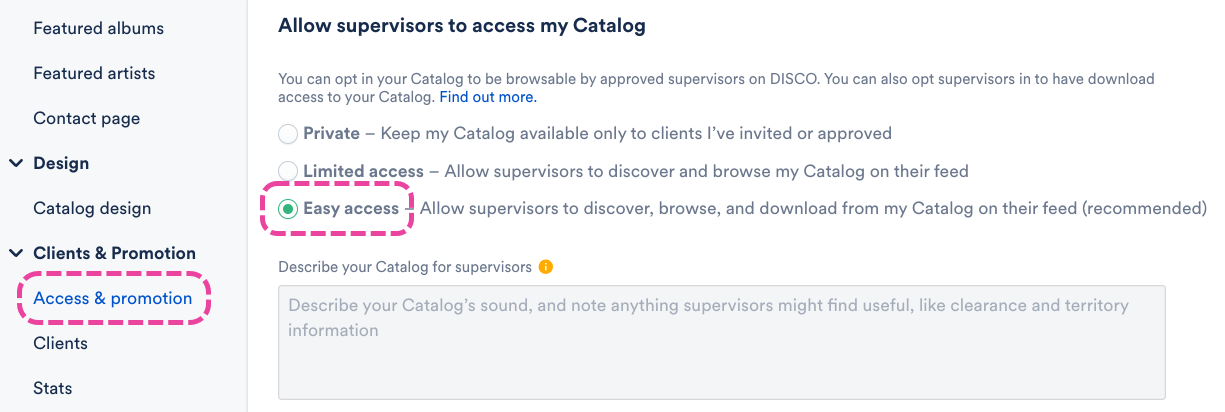The width and height of the screenshot is (1225, 412).
Task: Choose the Limited access radio option
Action: (288, 171)
